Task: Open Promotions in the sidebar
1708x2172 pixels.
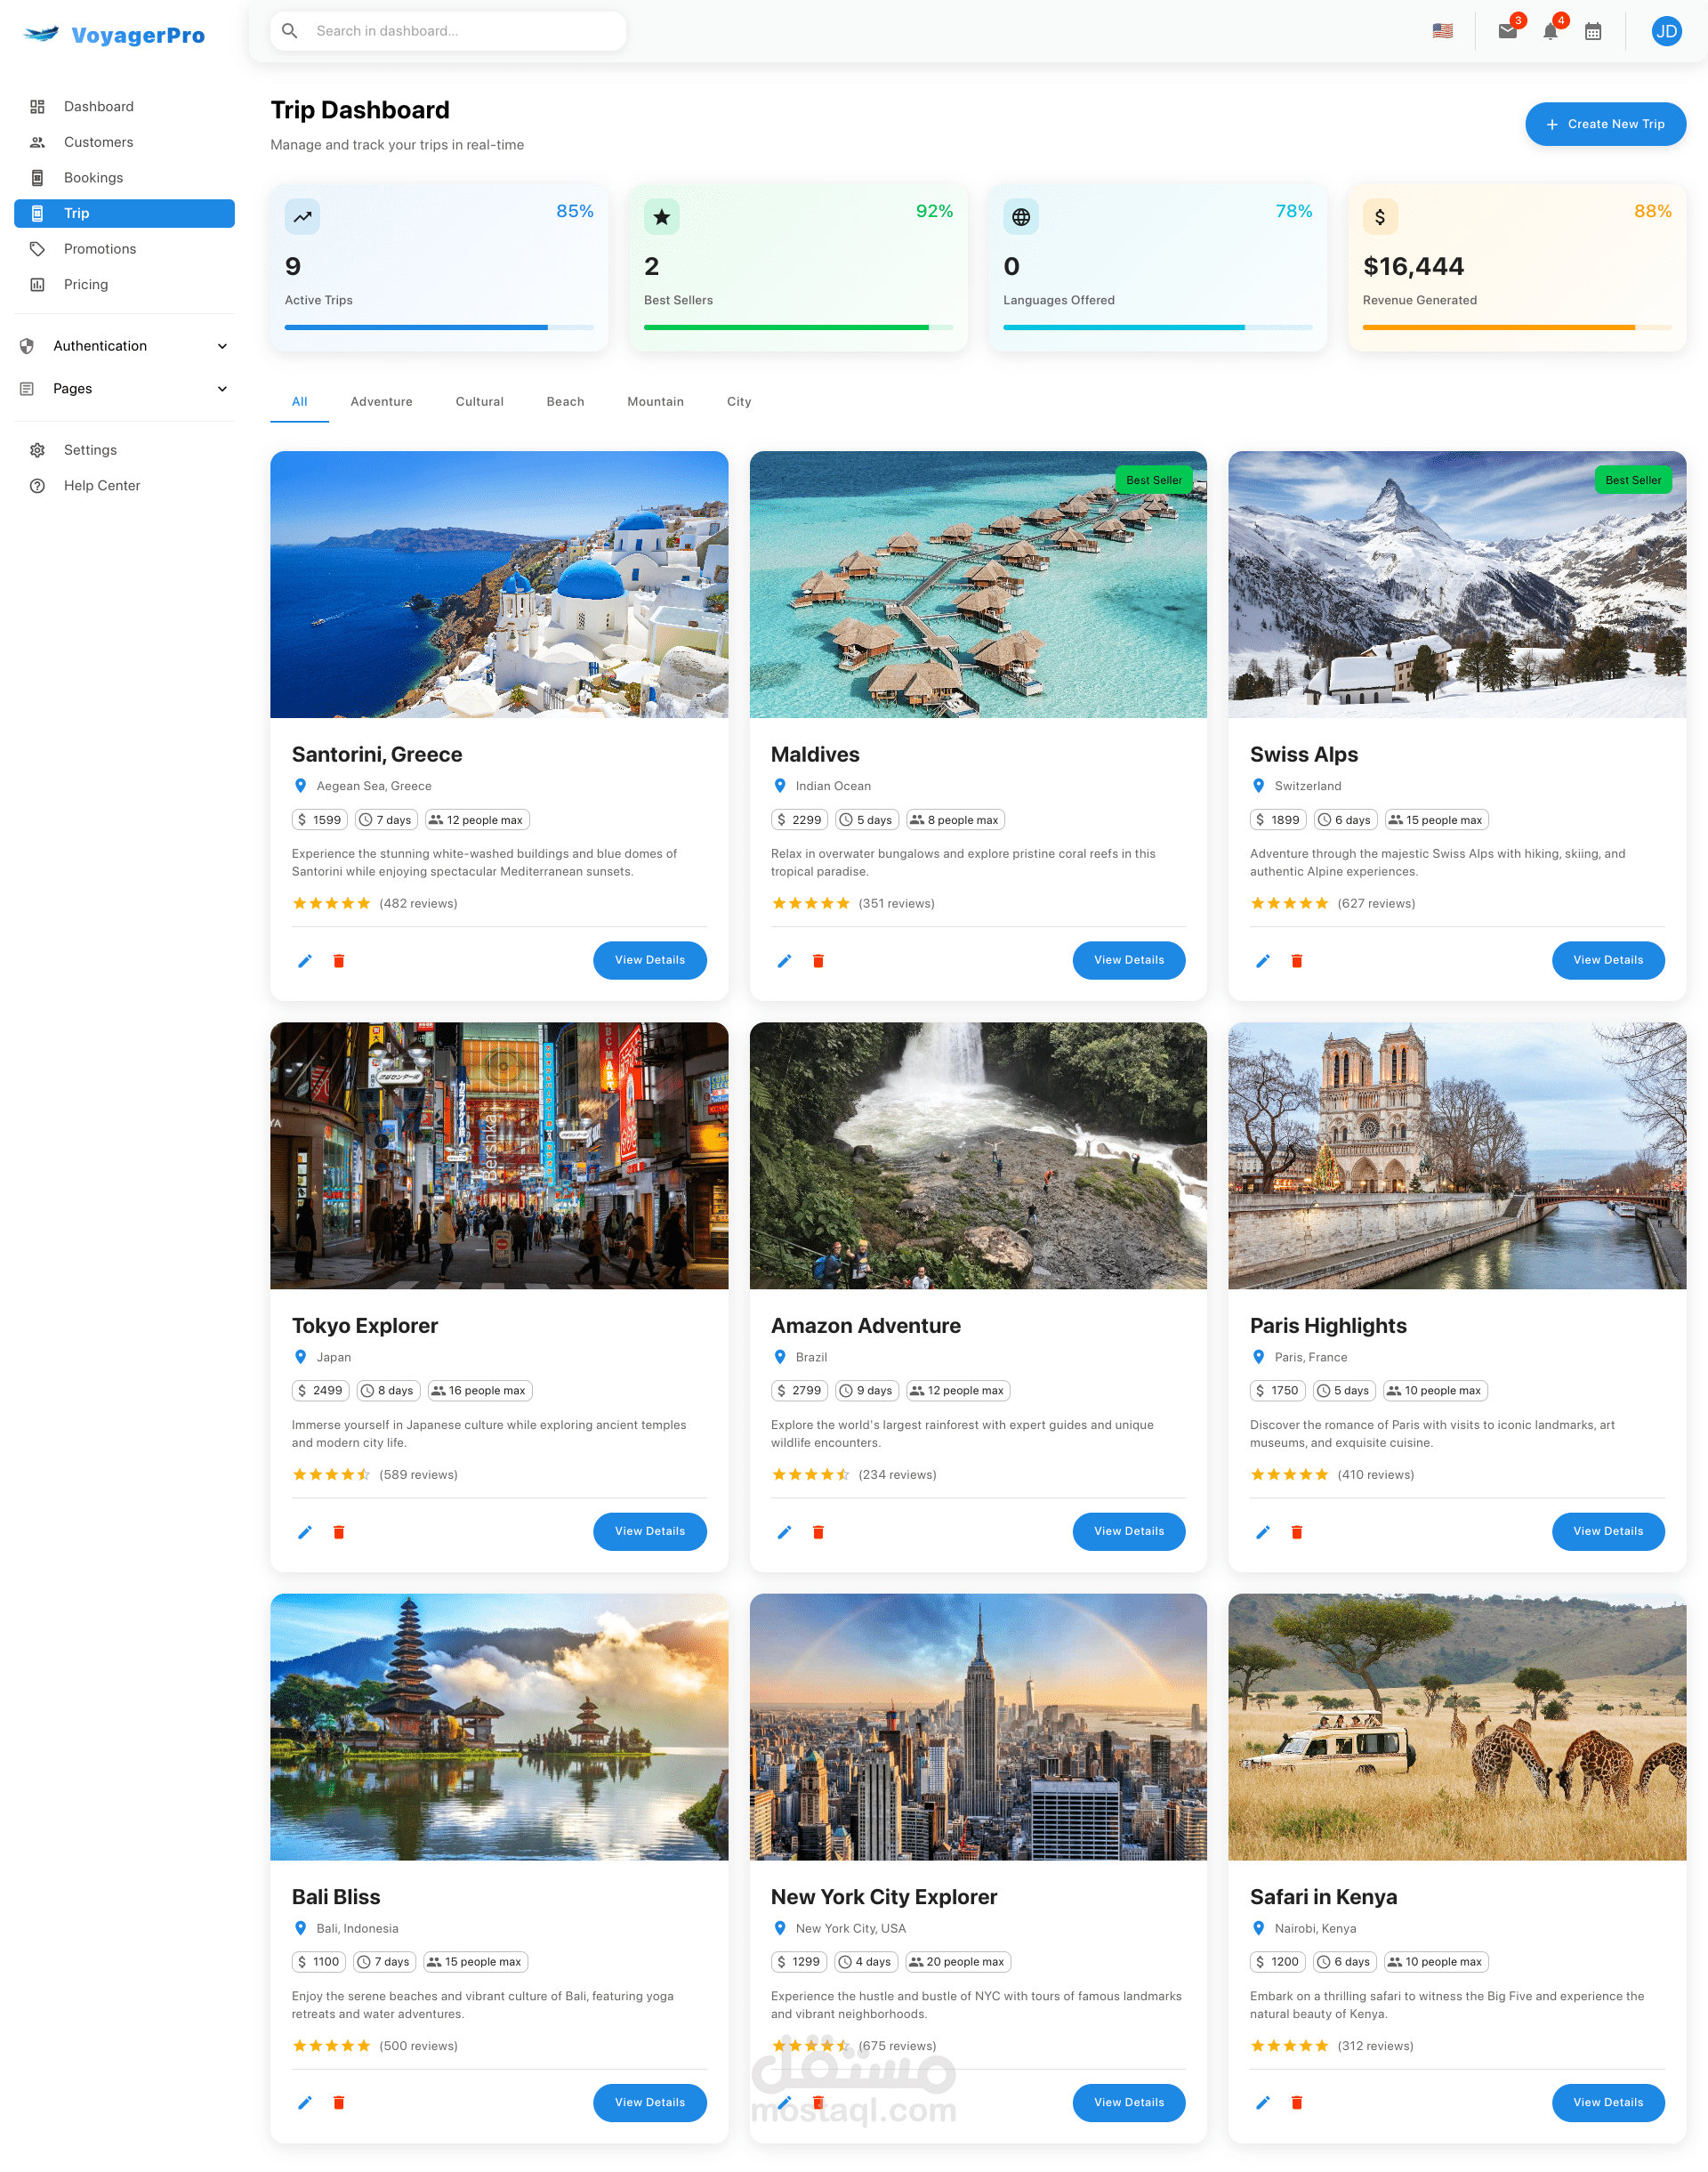Action: 100,249
